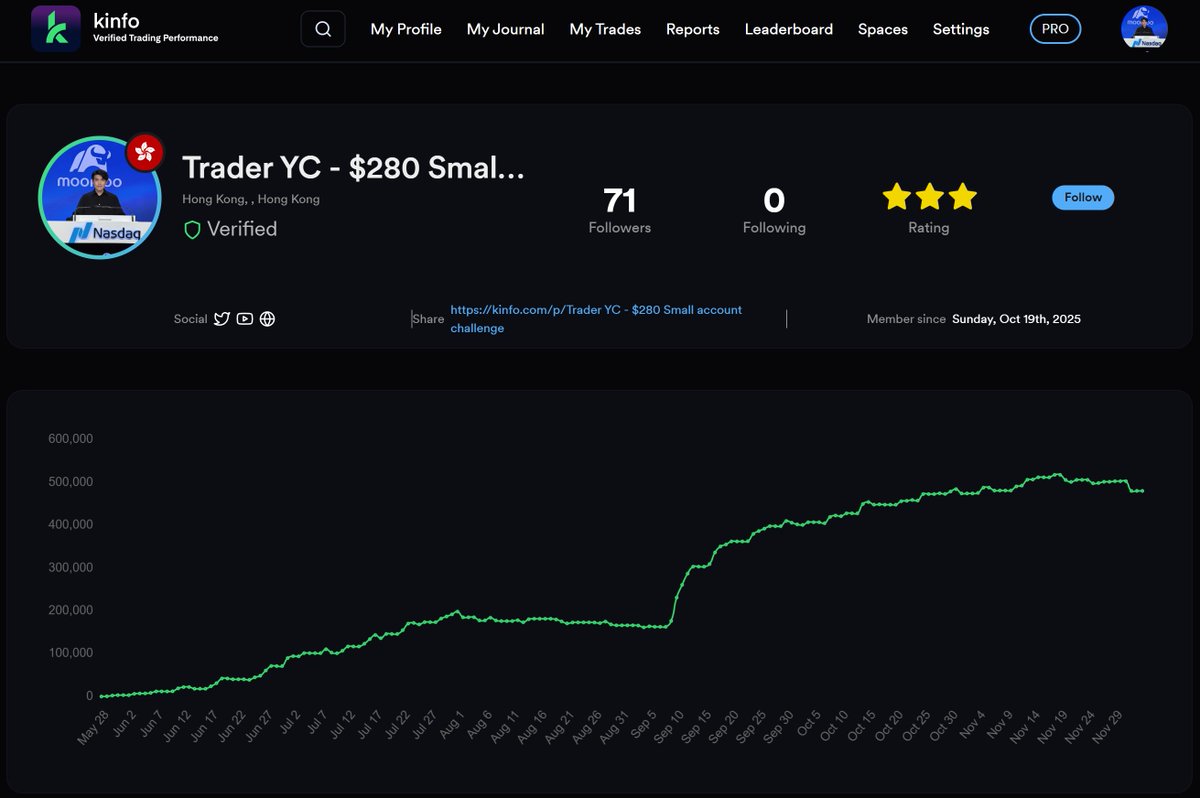Open the YouTube social icon
The height and width of the screenshot is (798, 1200).
pos(245,319)
